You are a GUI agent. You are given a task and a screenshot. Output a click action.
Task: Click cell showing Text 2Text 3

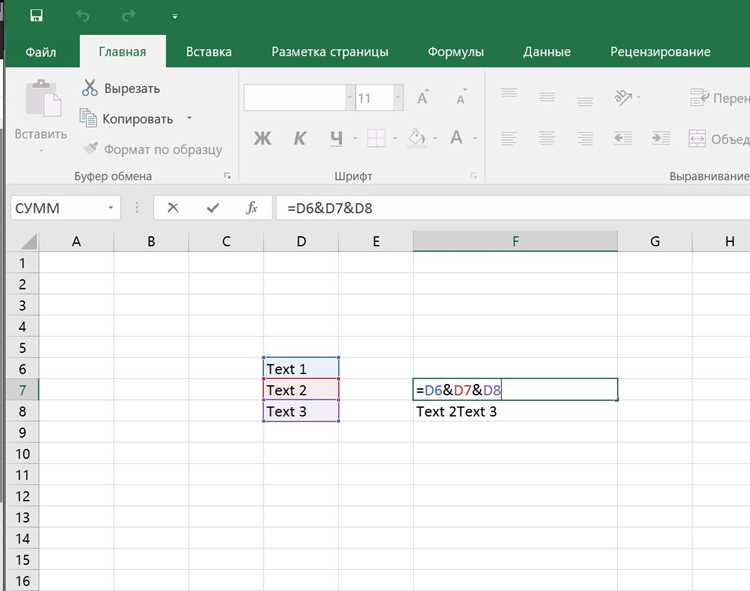[515, 411]
